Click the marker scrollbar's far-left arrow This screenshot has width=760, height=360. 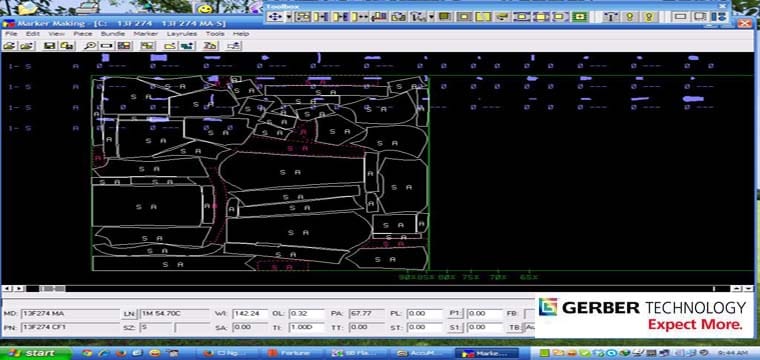point(6,288)
